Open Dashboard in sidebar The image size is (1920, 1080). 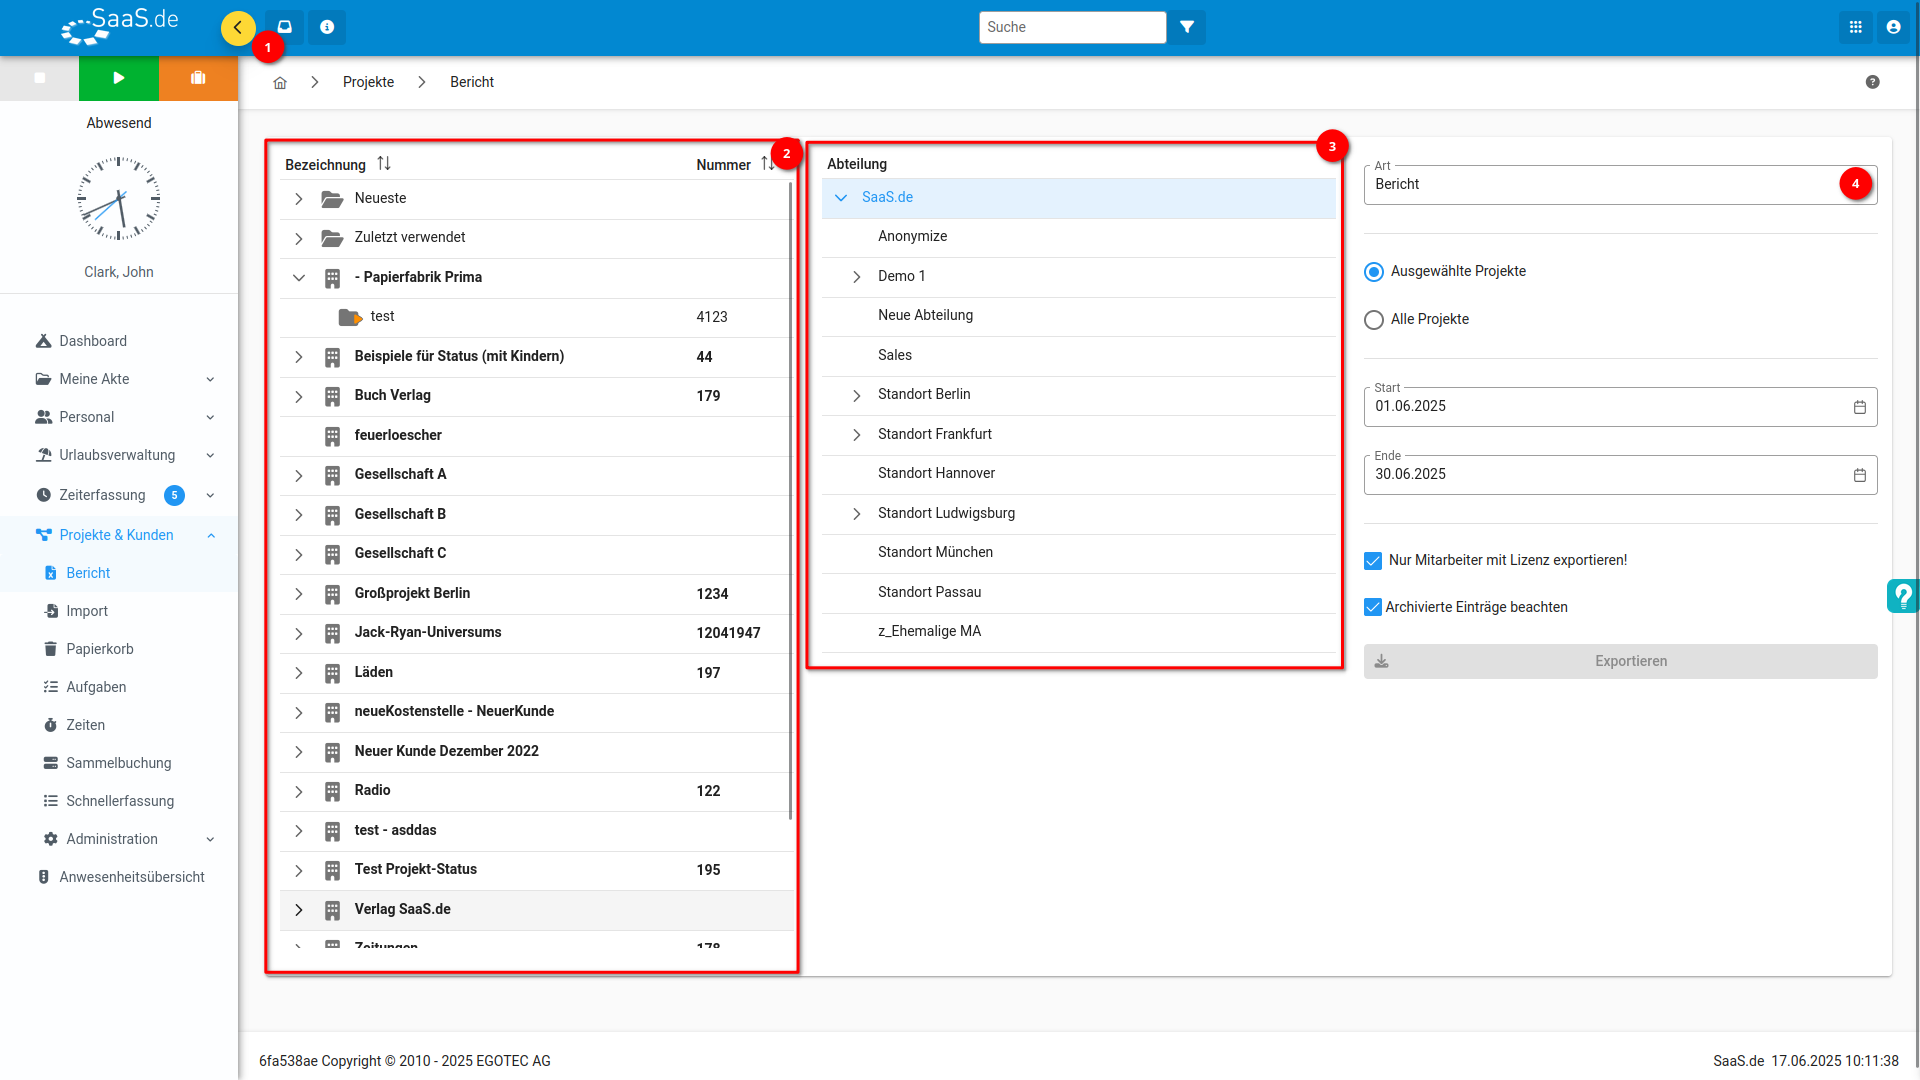tap(93, 341)
